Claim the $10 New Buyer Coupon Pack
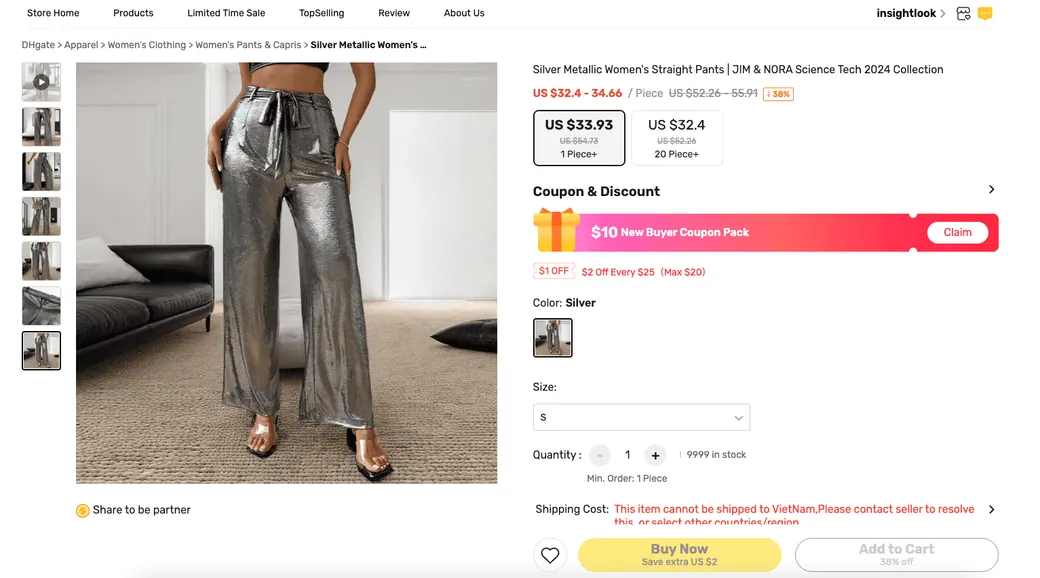 tap(957, 232)
